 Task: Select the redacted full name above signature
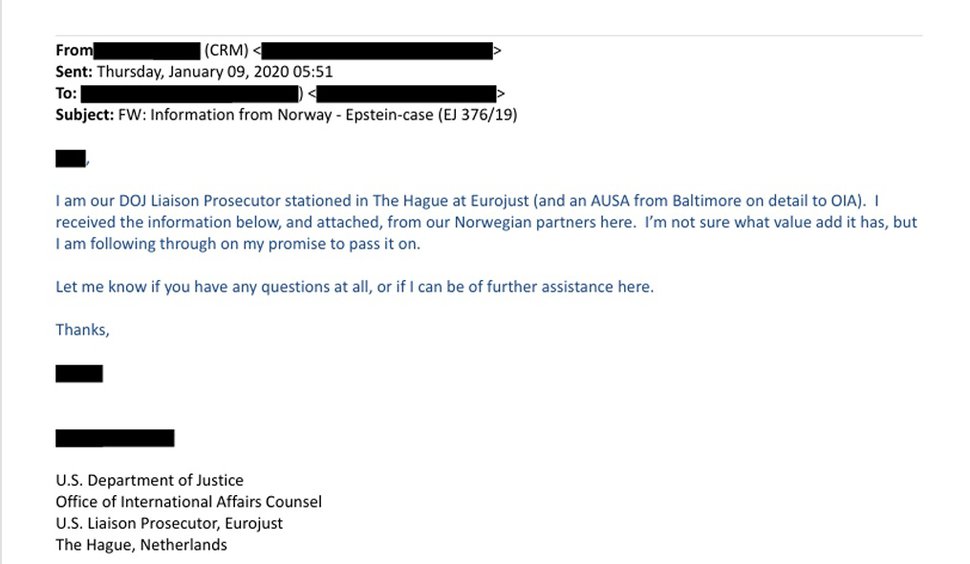pyautogui.click(x=115, y=438)
